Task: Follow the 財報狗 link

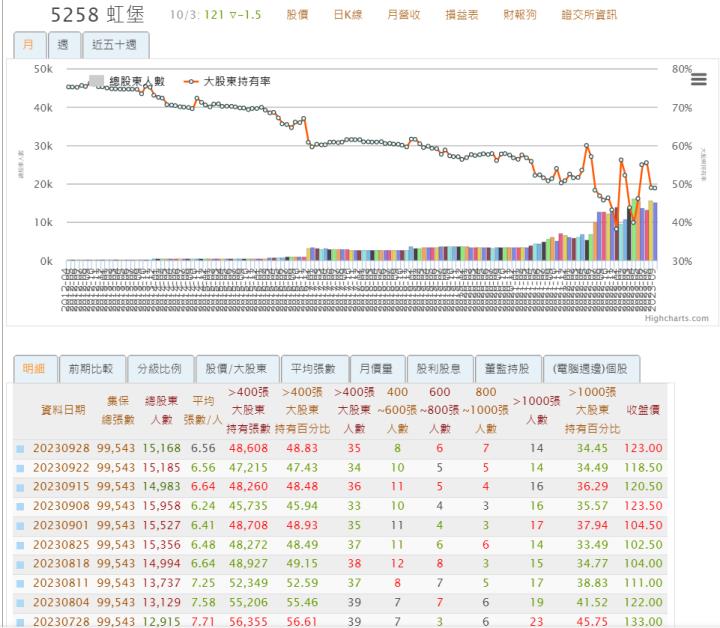Action: 520,15
